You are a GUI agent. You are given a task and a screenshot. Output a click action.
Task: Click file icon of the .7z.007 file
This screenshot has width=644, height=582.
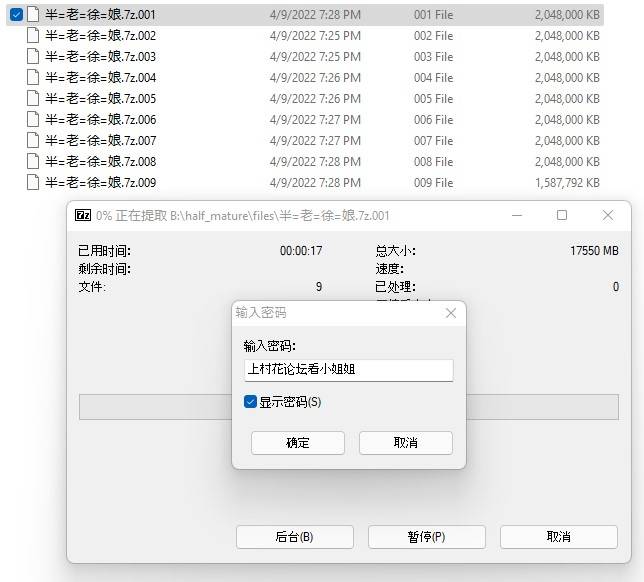pyautogui.click(x=33, y=141)
